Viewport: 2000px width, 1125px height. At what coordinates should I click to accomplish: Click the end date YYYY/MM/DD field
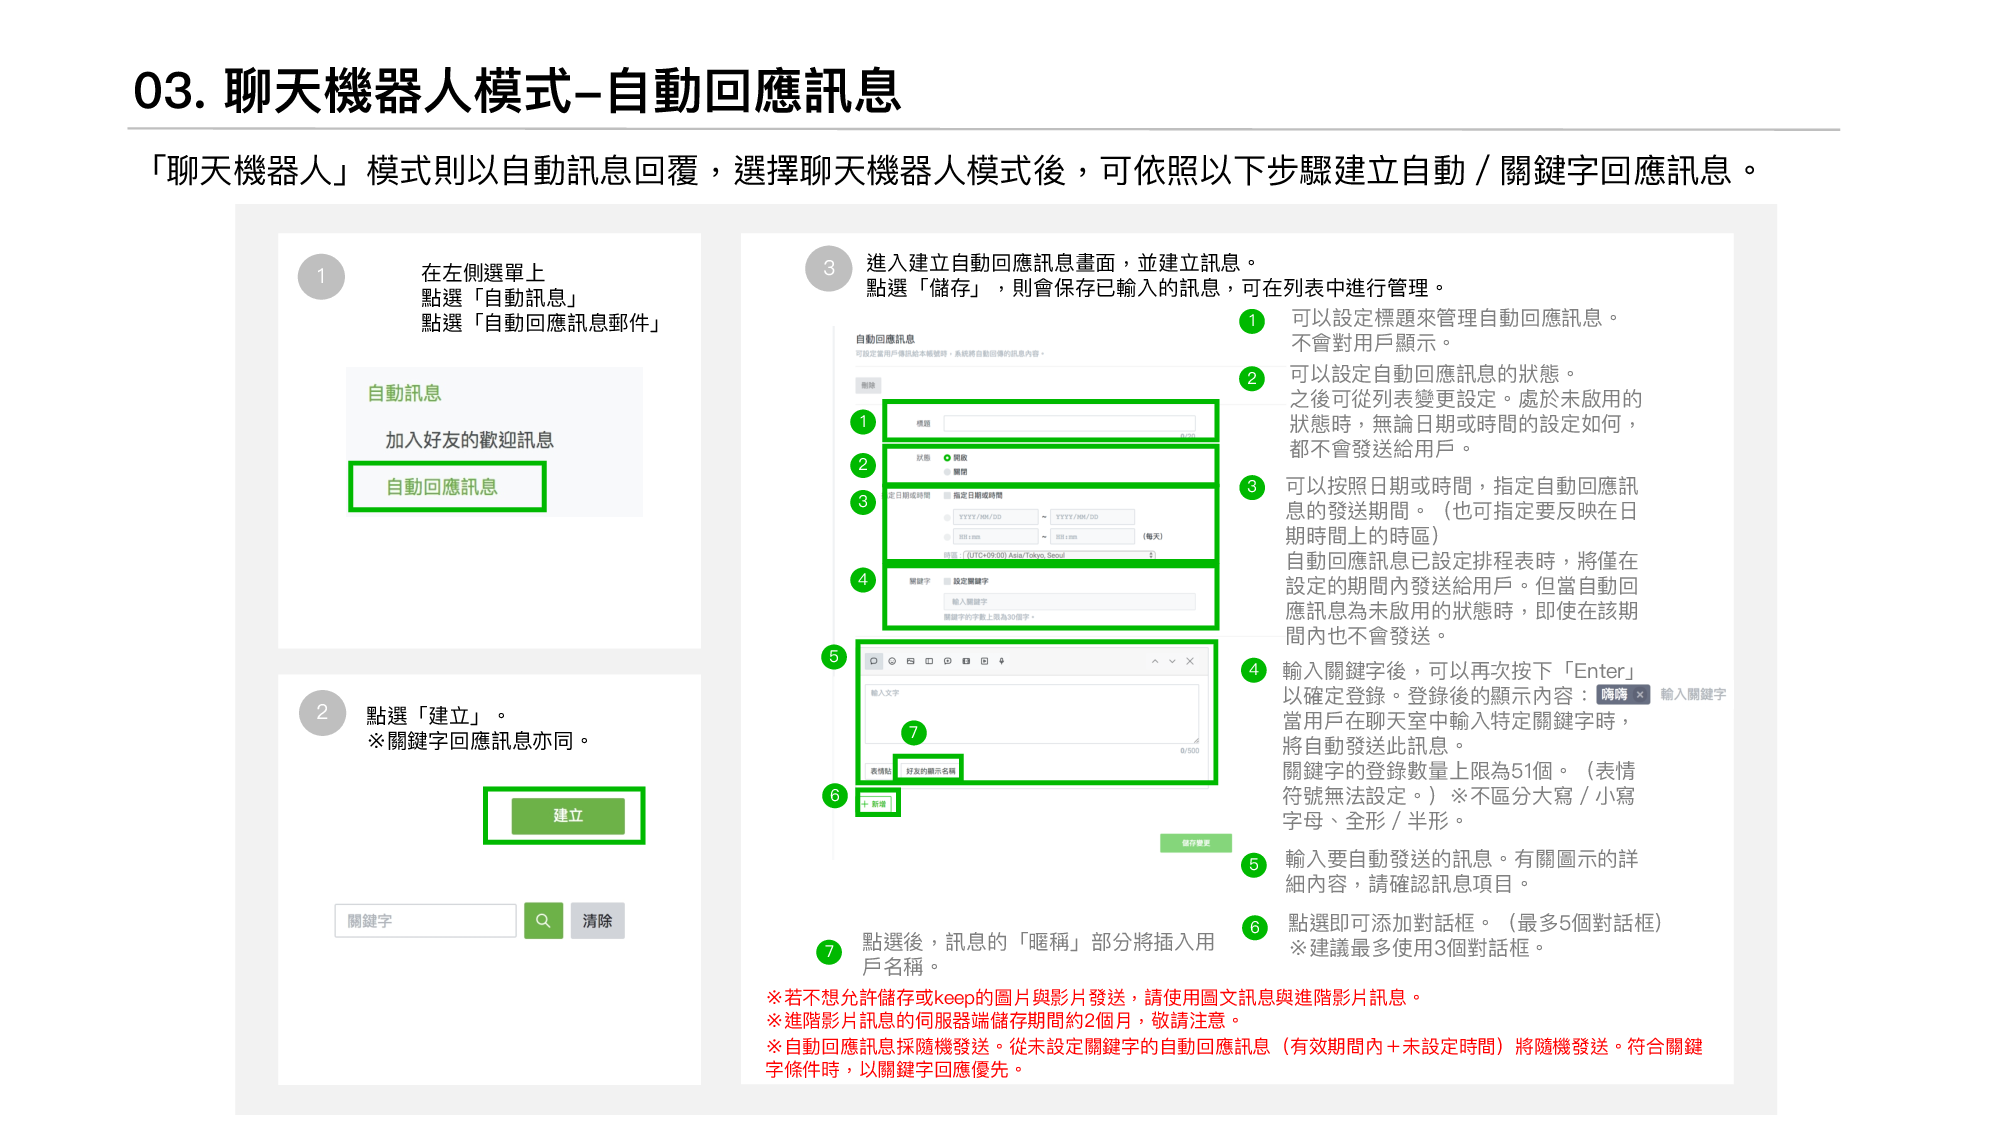[x=1092, y=517]
